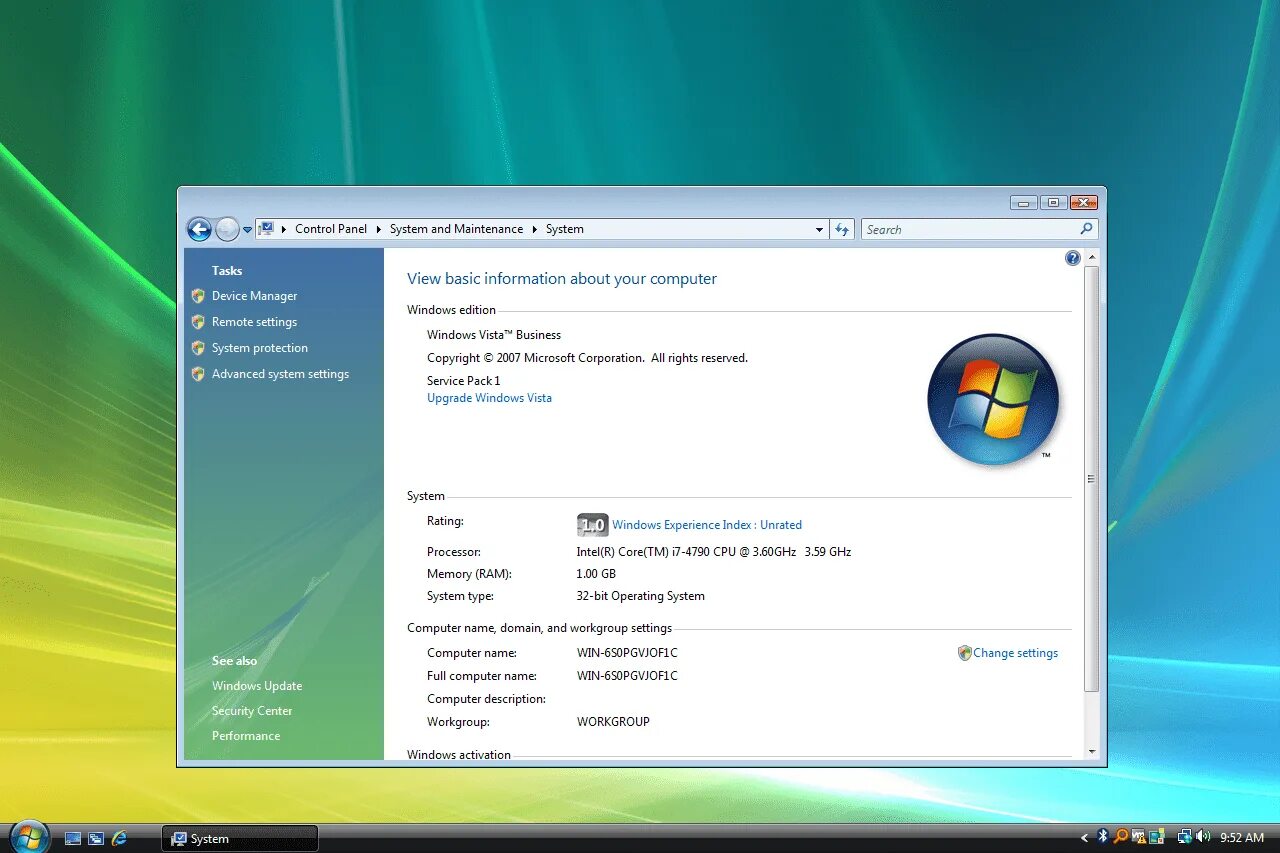Click scrollbar down arrow
The width and height of the screenshot is (1280, 853).
pyautogui.click(x=1092, y=752)
